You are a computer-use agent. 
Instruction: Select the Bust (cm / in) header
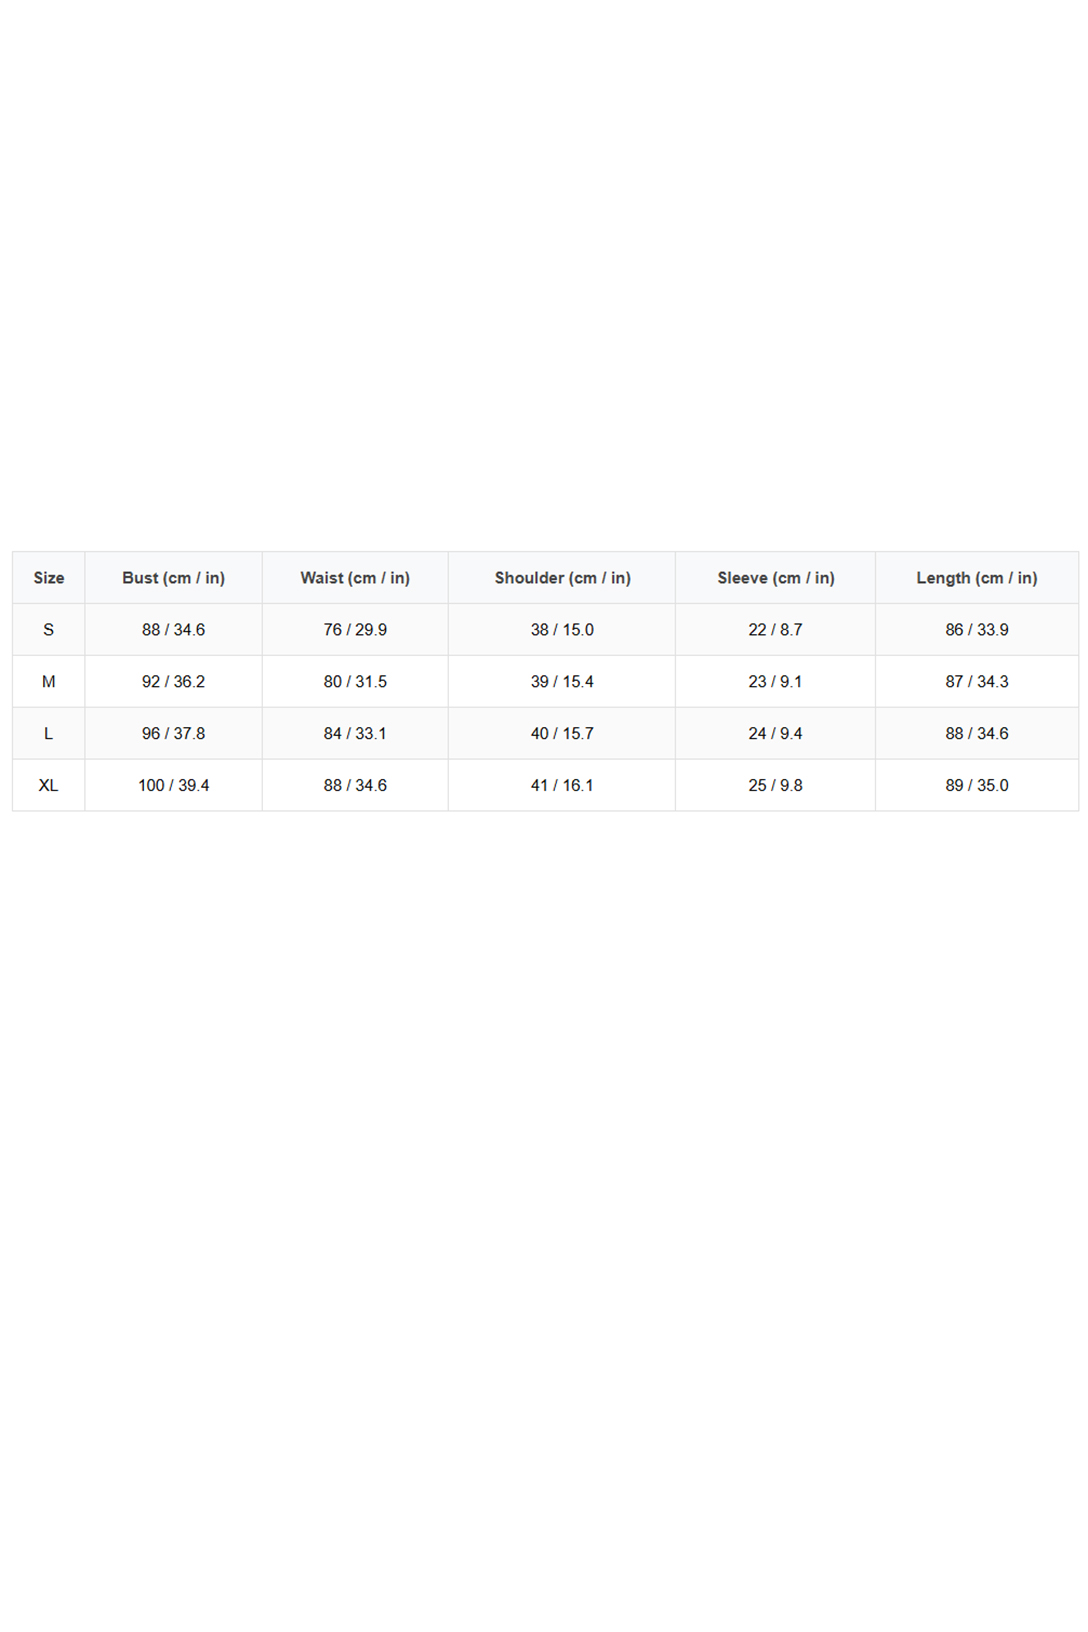[173, 578]
